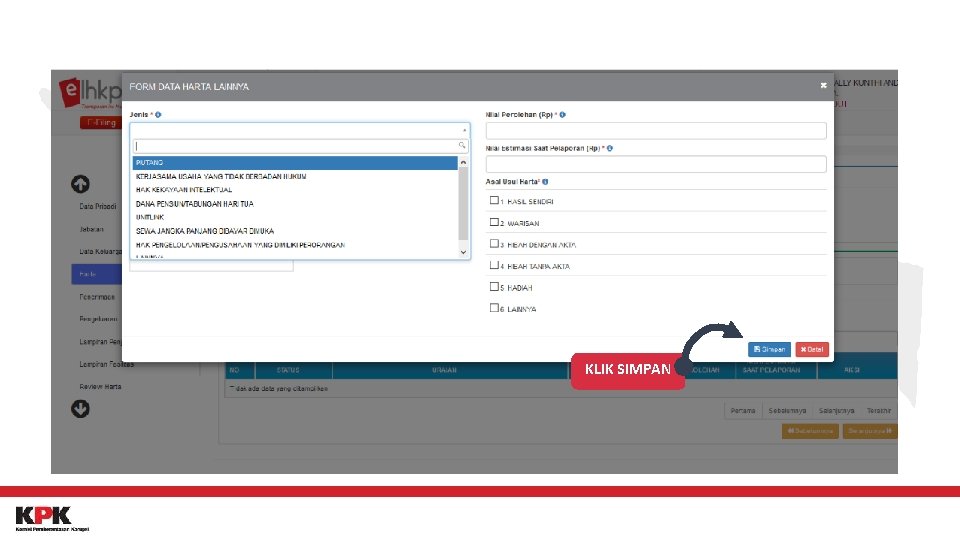Open Data Keluarga in the sidebar

[x=100, y=252]
